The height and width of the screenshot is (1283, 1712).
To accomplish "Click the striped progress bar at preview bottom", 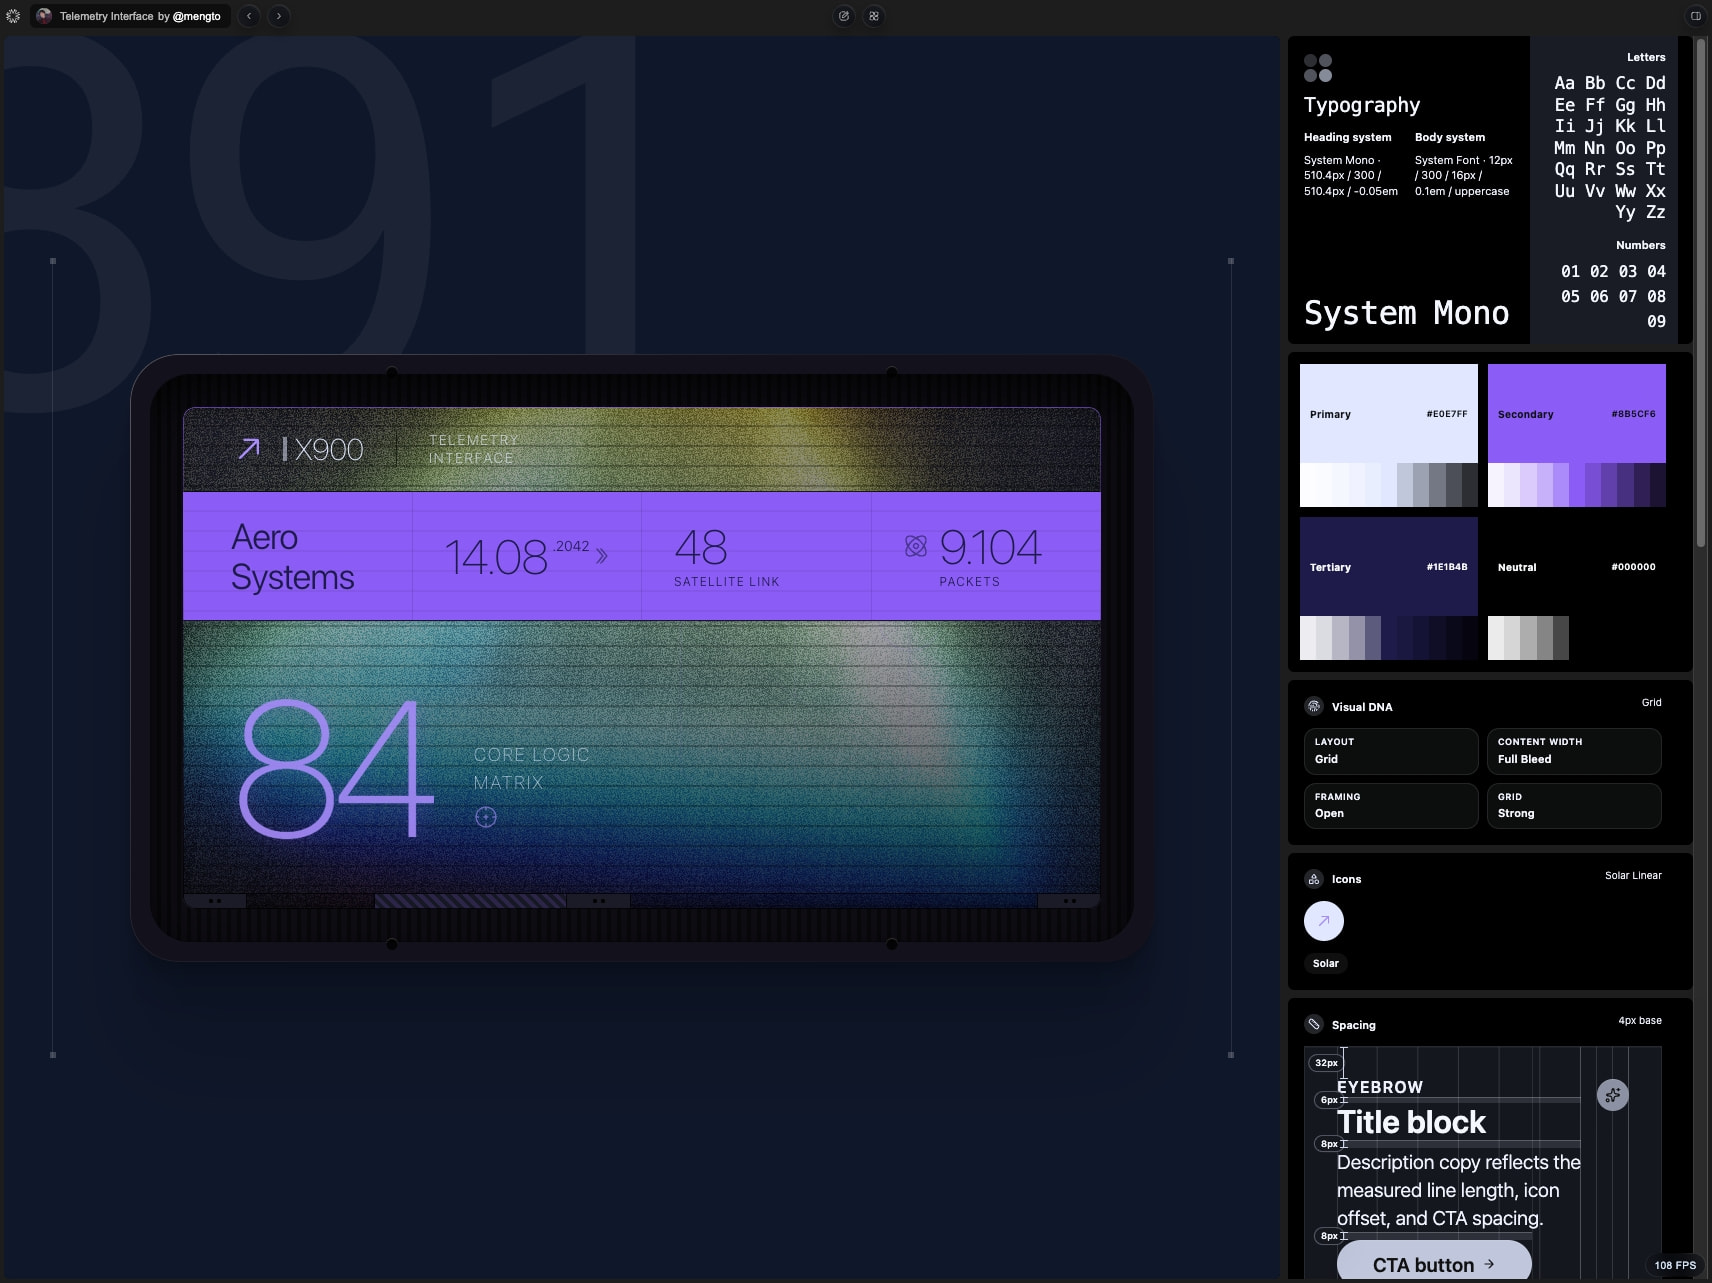I will (470, 901).
